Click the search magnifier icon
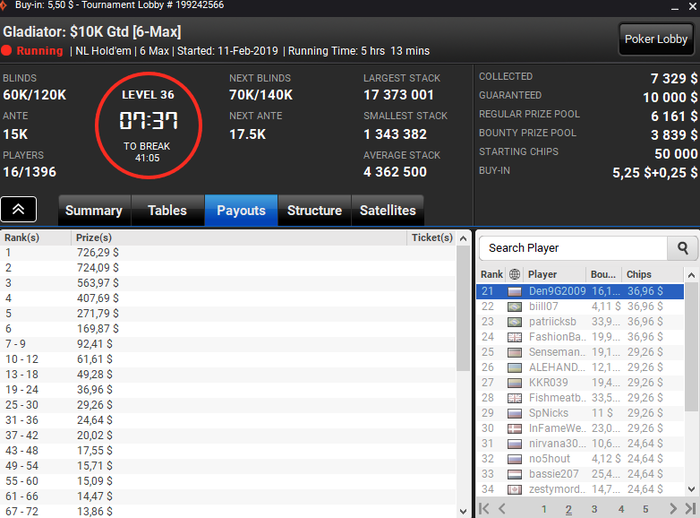 682,248
